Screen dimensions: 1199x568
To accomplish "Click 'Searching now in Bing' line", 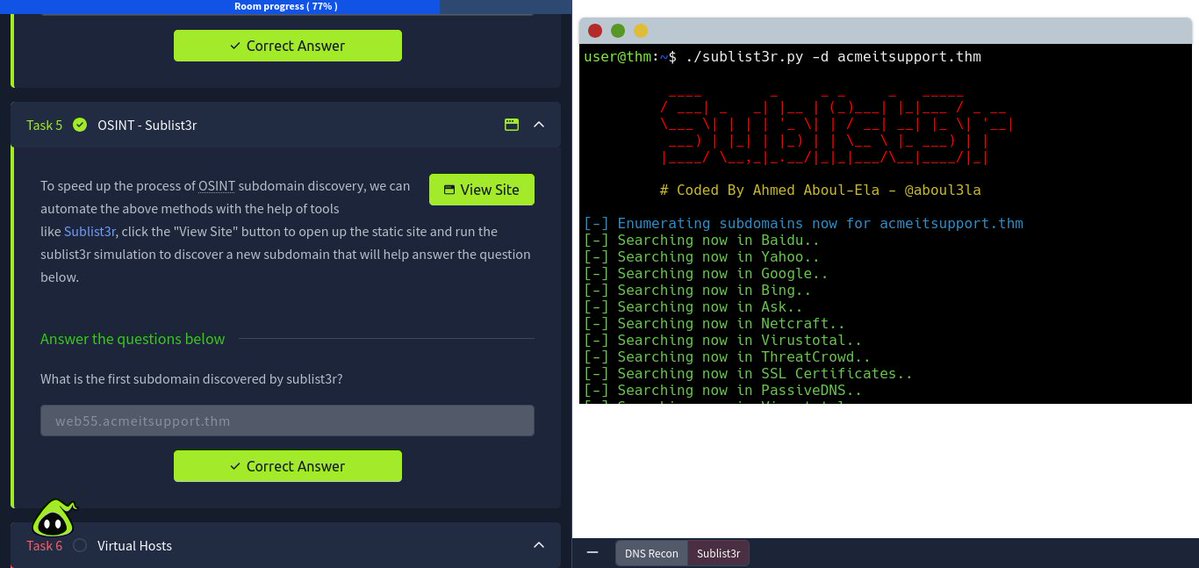I will (x=697, y=290).
